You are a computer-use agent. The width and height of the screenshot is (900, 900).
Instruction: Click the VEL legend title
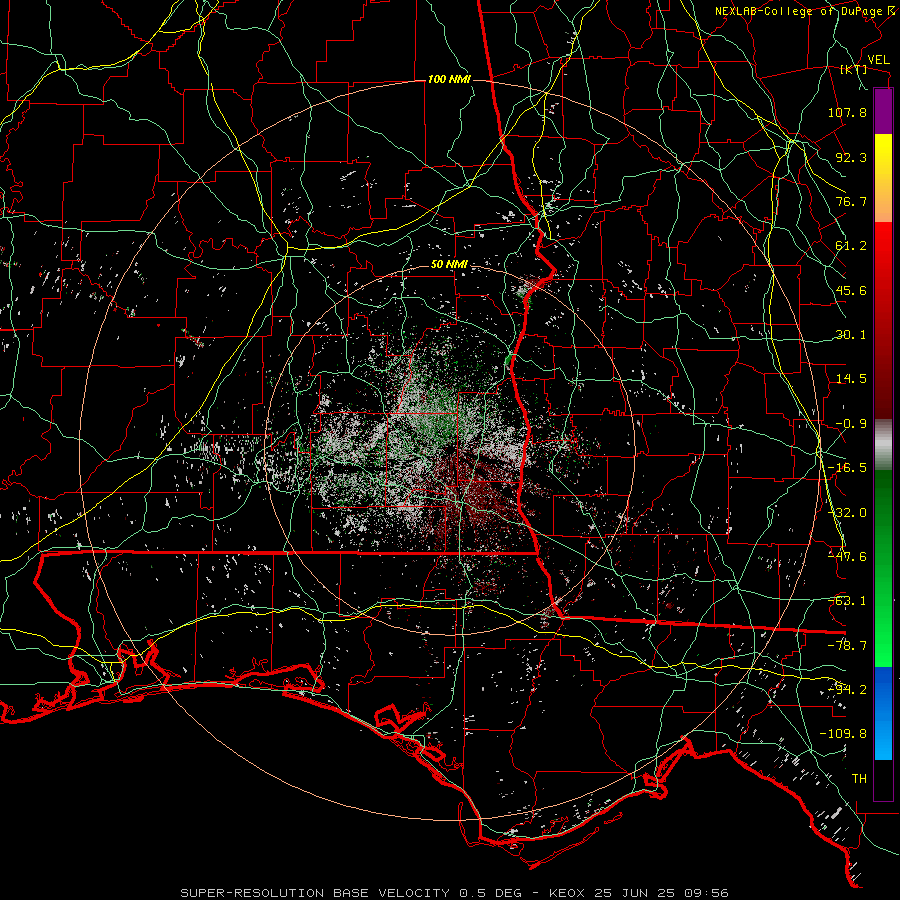879,60
